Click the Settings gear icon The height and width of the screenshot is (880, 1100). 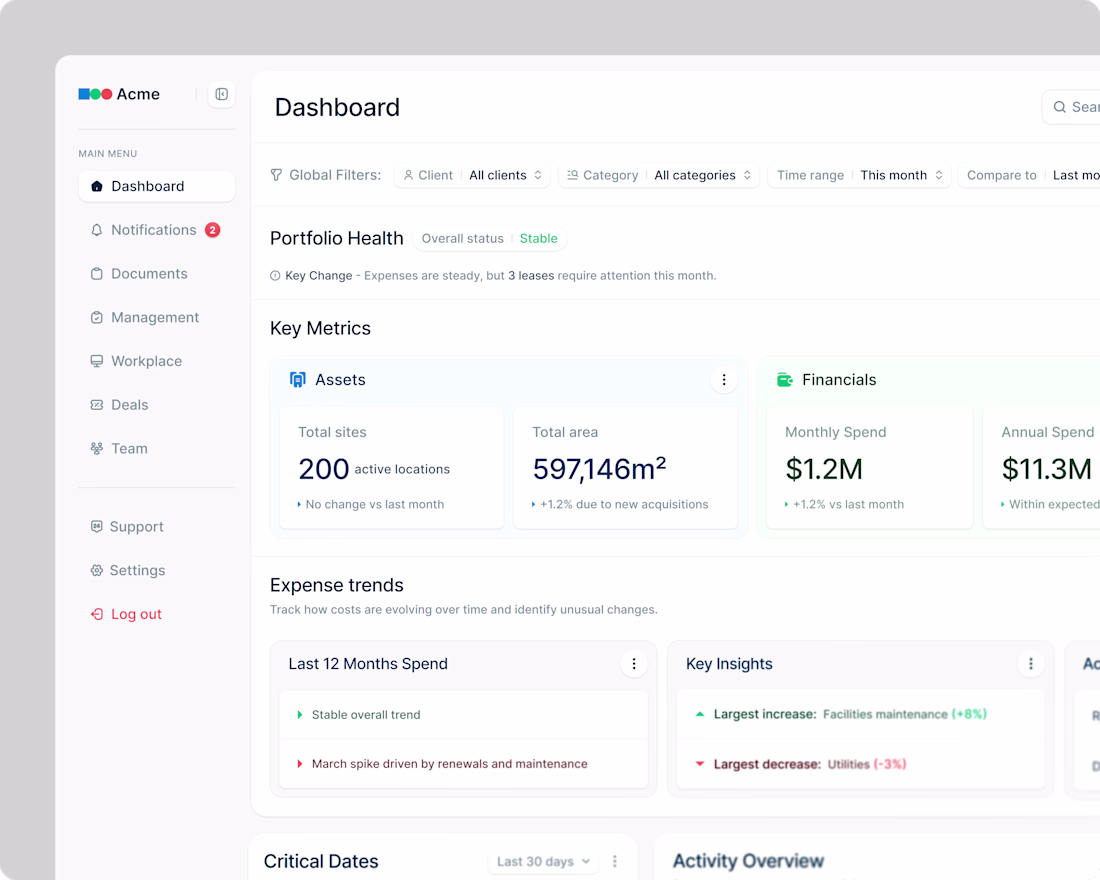point(97,571)
